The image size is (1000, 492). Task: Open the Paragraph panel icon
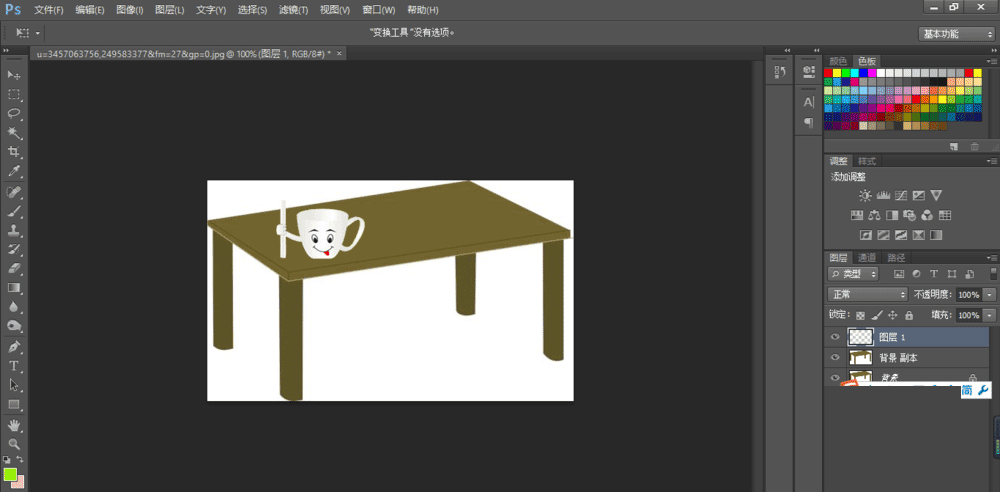click(809, 122)
